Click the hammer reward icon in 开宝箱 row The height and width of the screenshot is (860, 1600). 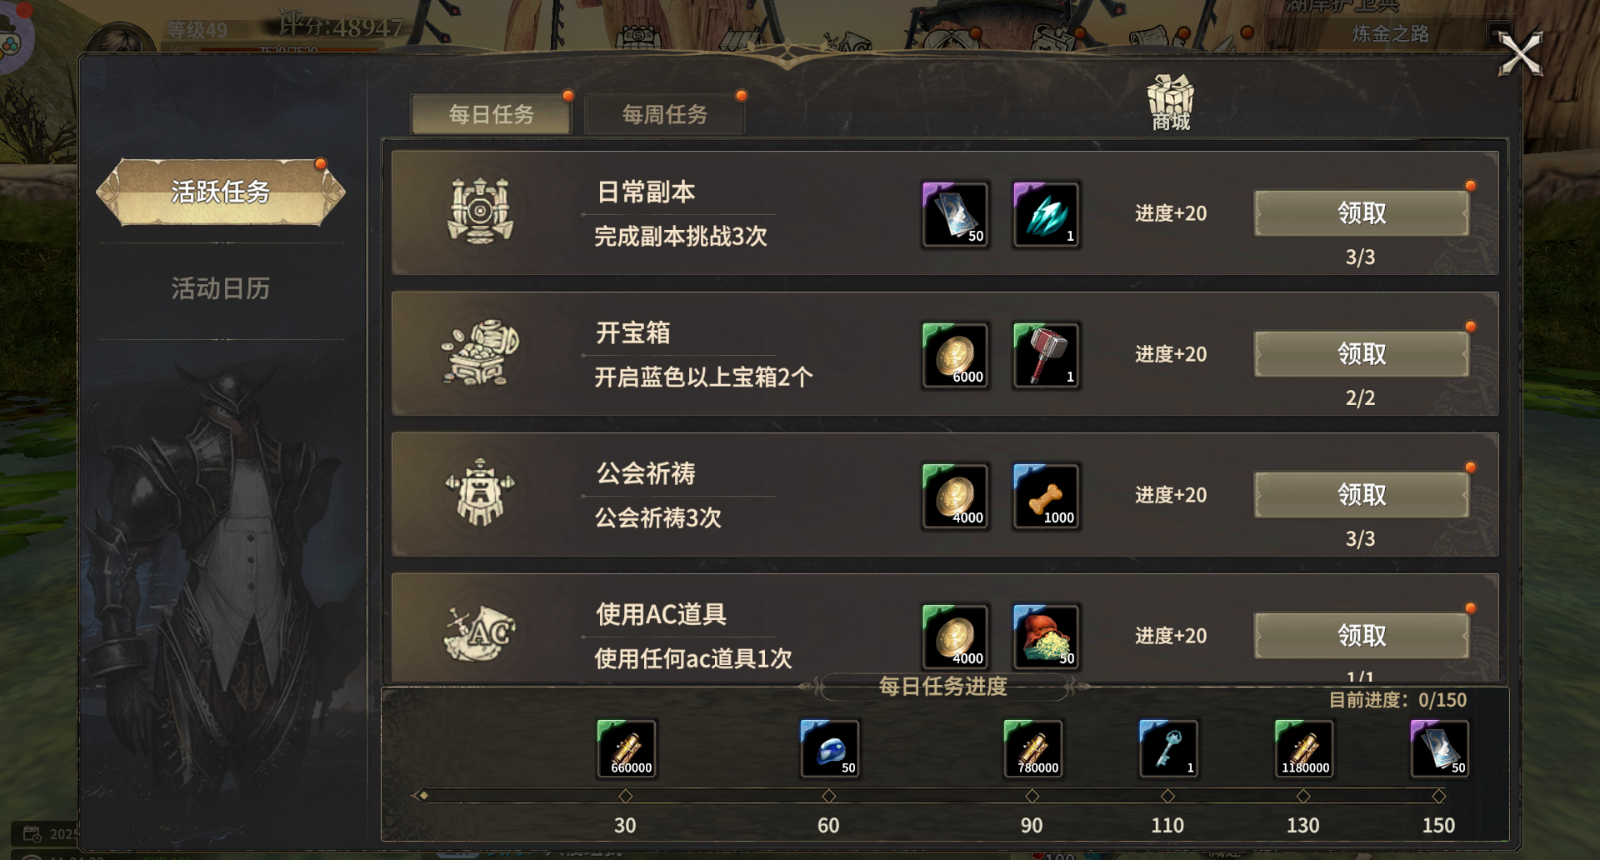(x=1046, y=355)
